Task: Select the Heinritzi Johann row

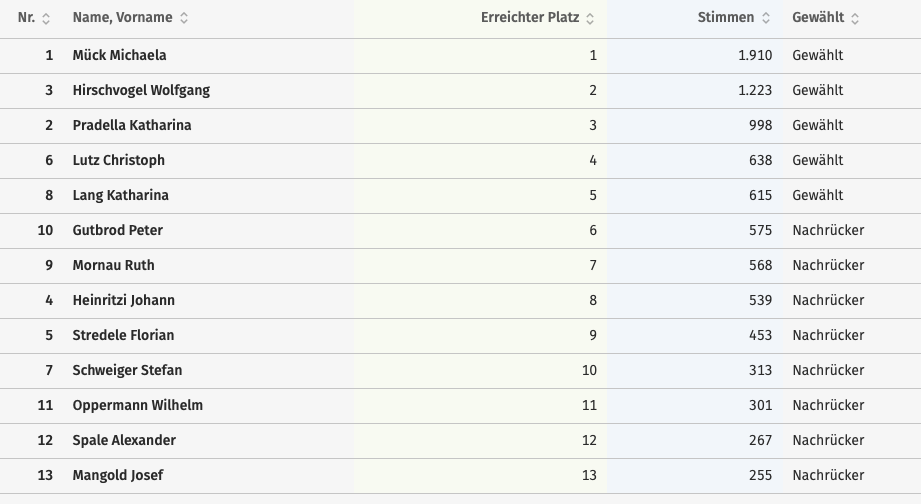Action: pos(124,300)
